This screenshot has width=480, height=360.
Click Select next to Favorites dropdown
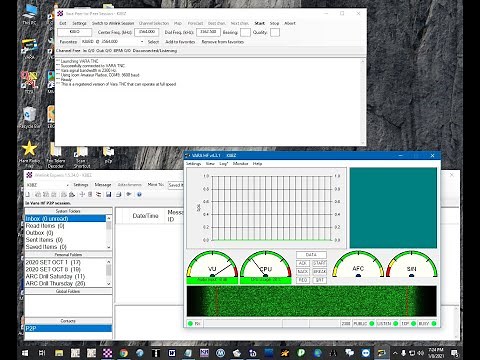(x=153, y=42)
